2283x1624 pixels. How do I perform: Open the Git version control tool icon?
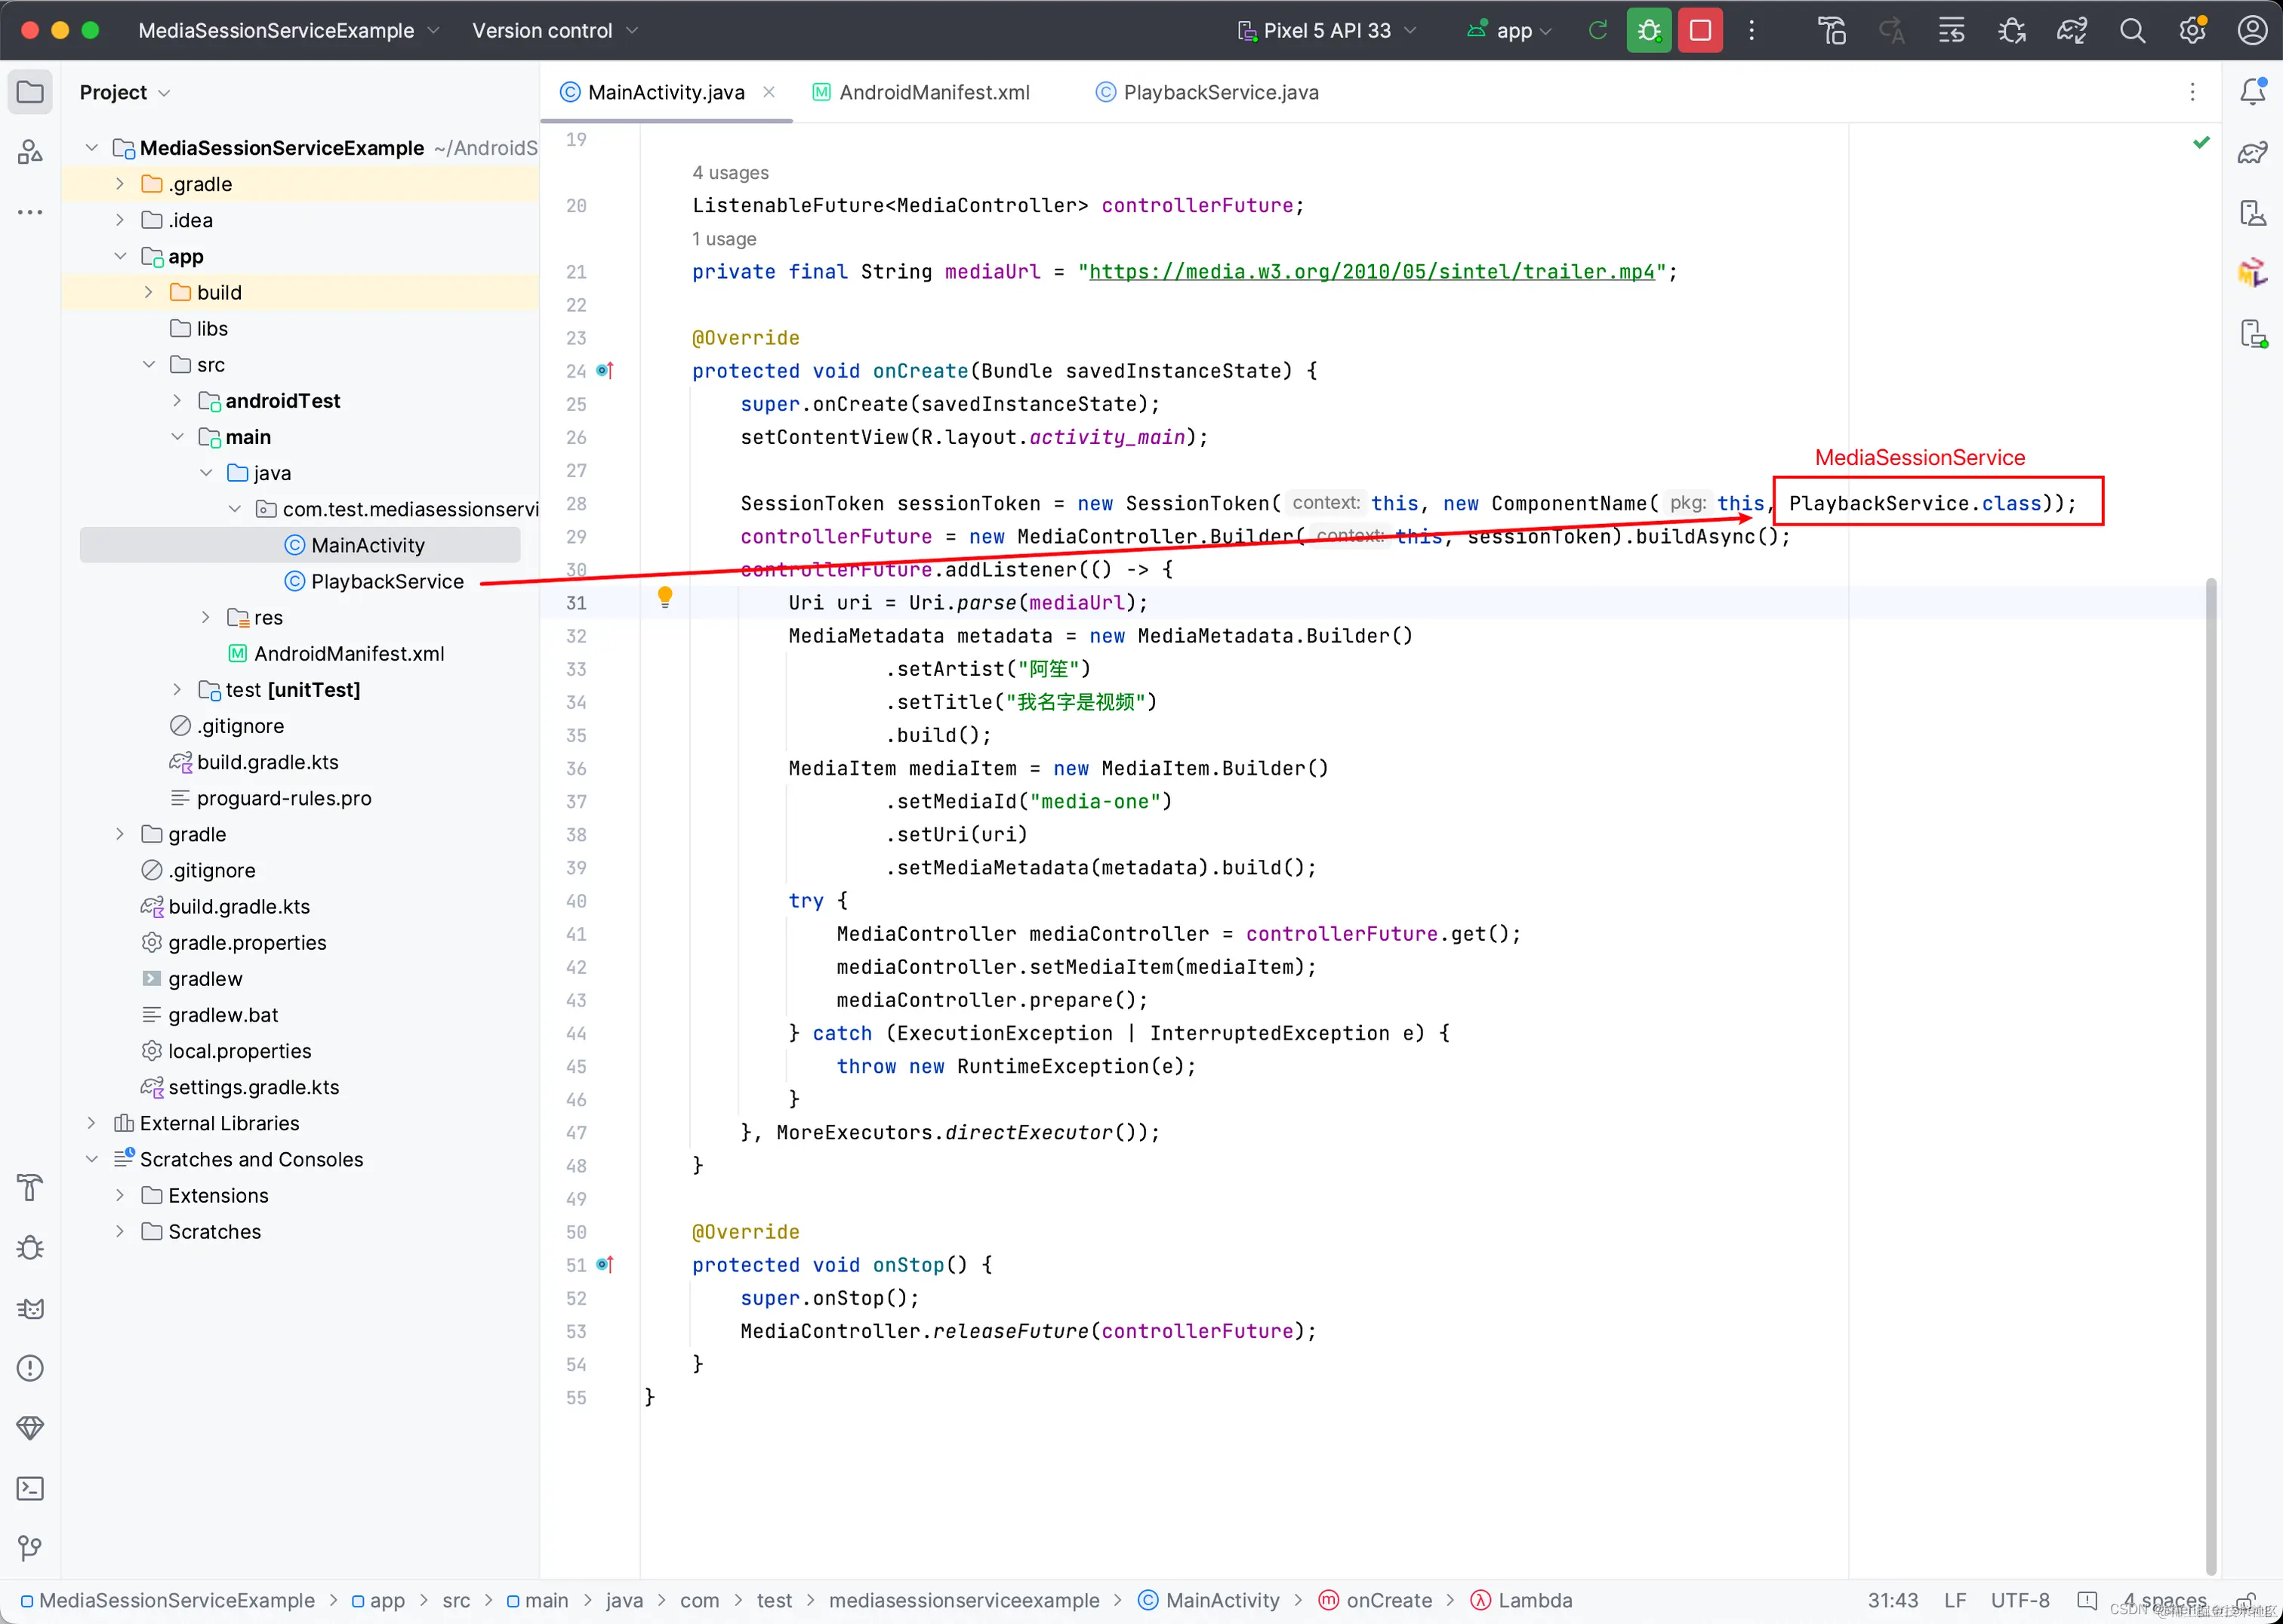pos(30,1549)
